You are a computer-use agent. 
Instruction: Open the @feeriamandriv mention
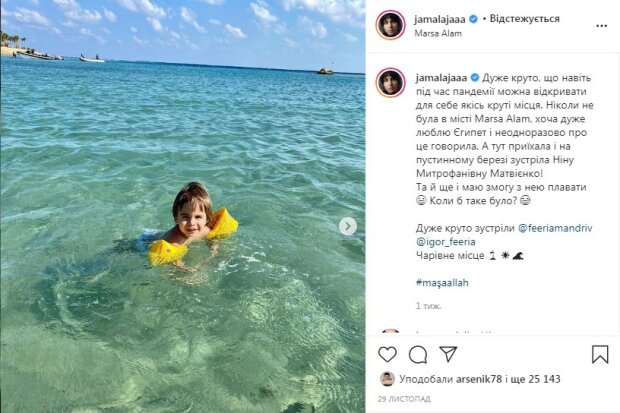click(x=555, y=228)
